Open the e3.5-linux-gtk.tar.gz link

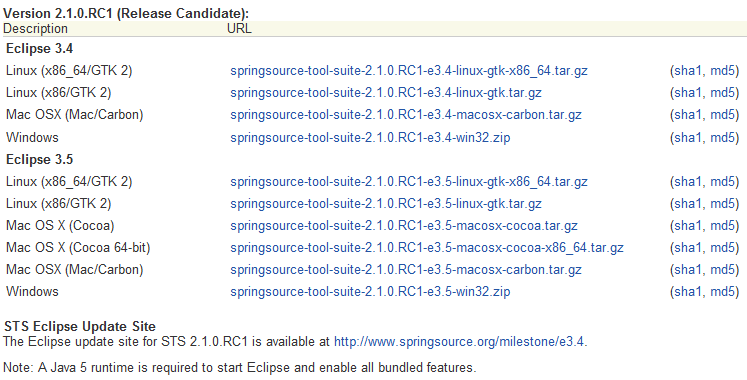pos(386,203)
